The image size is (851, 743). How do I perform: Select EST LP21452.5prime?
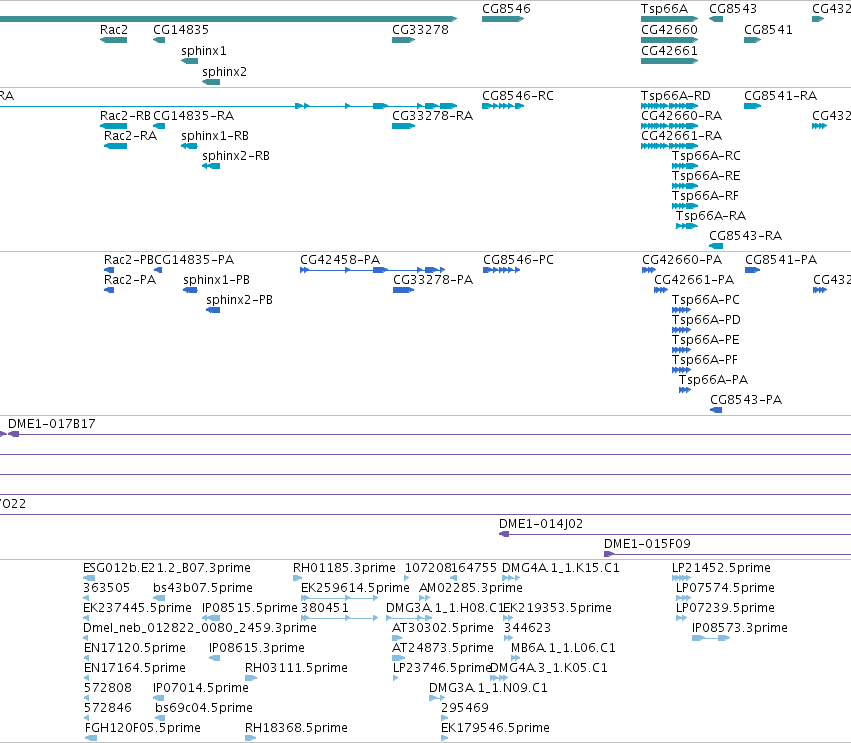(681, 579)
